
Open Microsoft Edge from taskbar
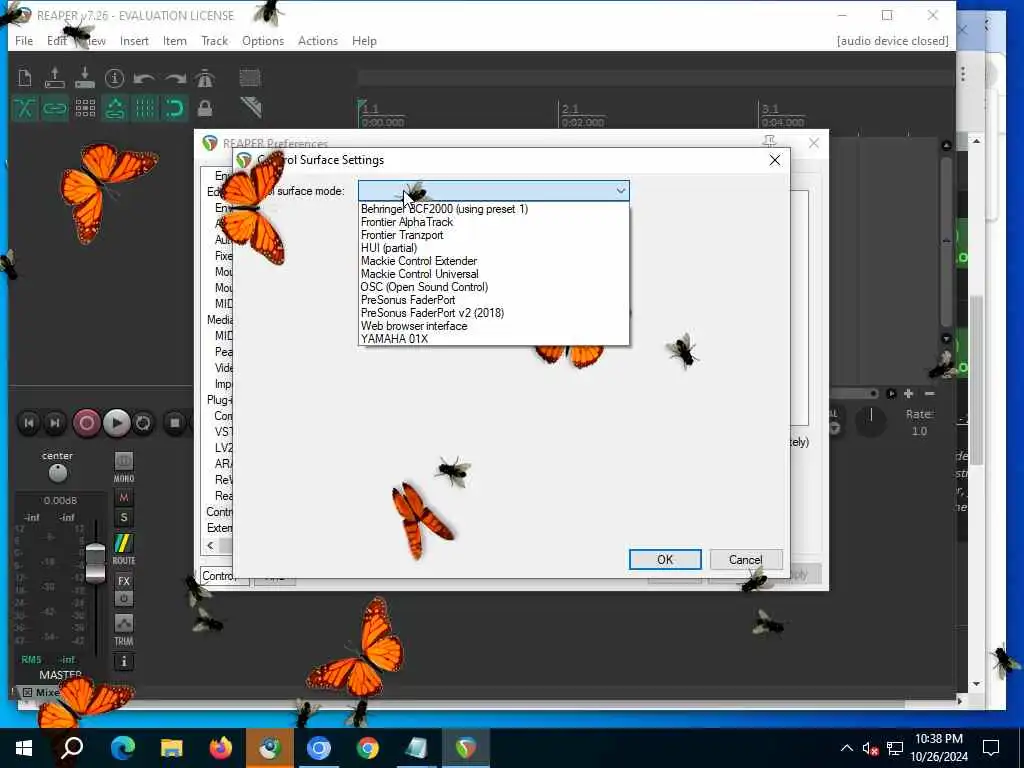pos(122,748)
